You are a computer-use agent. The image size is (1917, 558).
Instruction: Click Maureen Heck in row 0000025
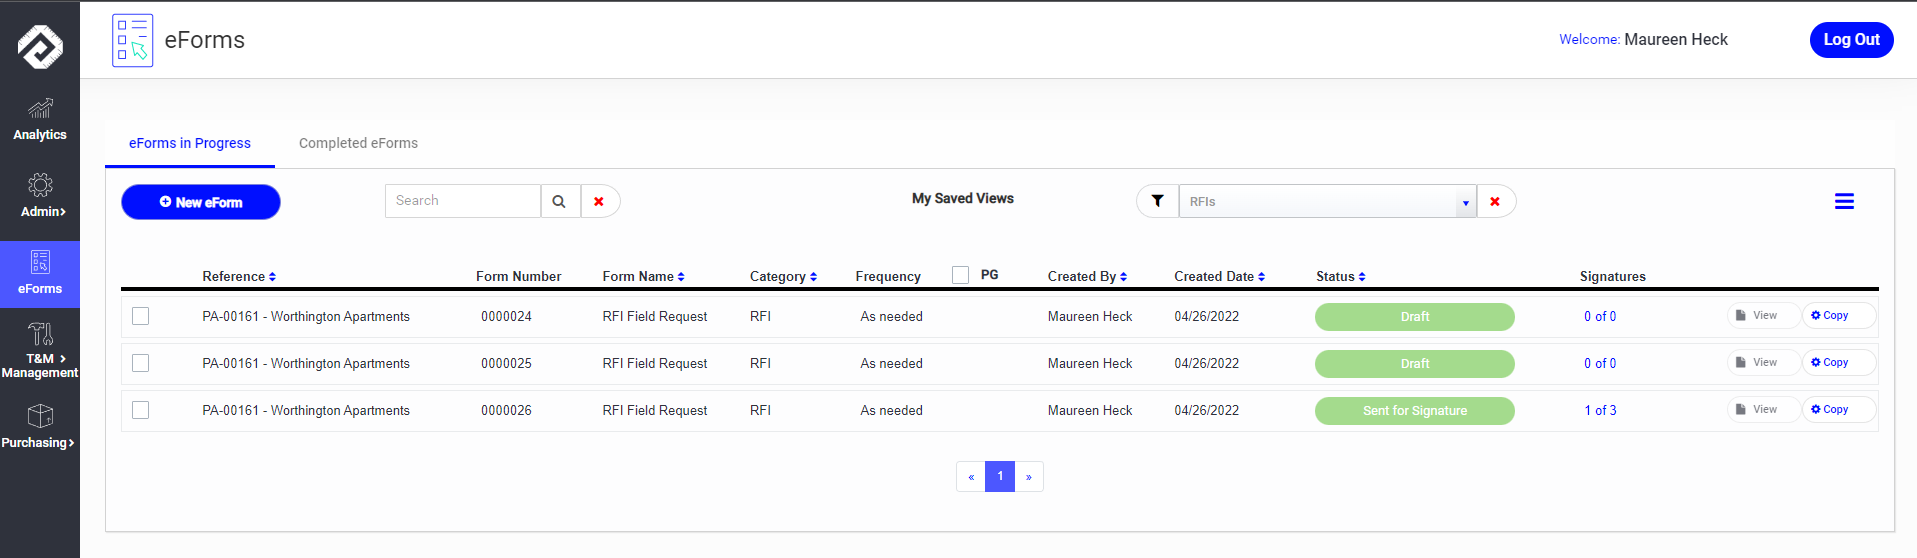tap(1090, 363)
